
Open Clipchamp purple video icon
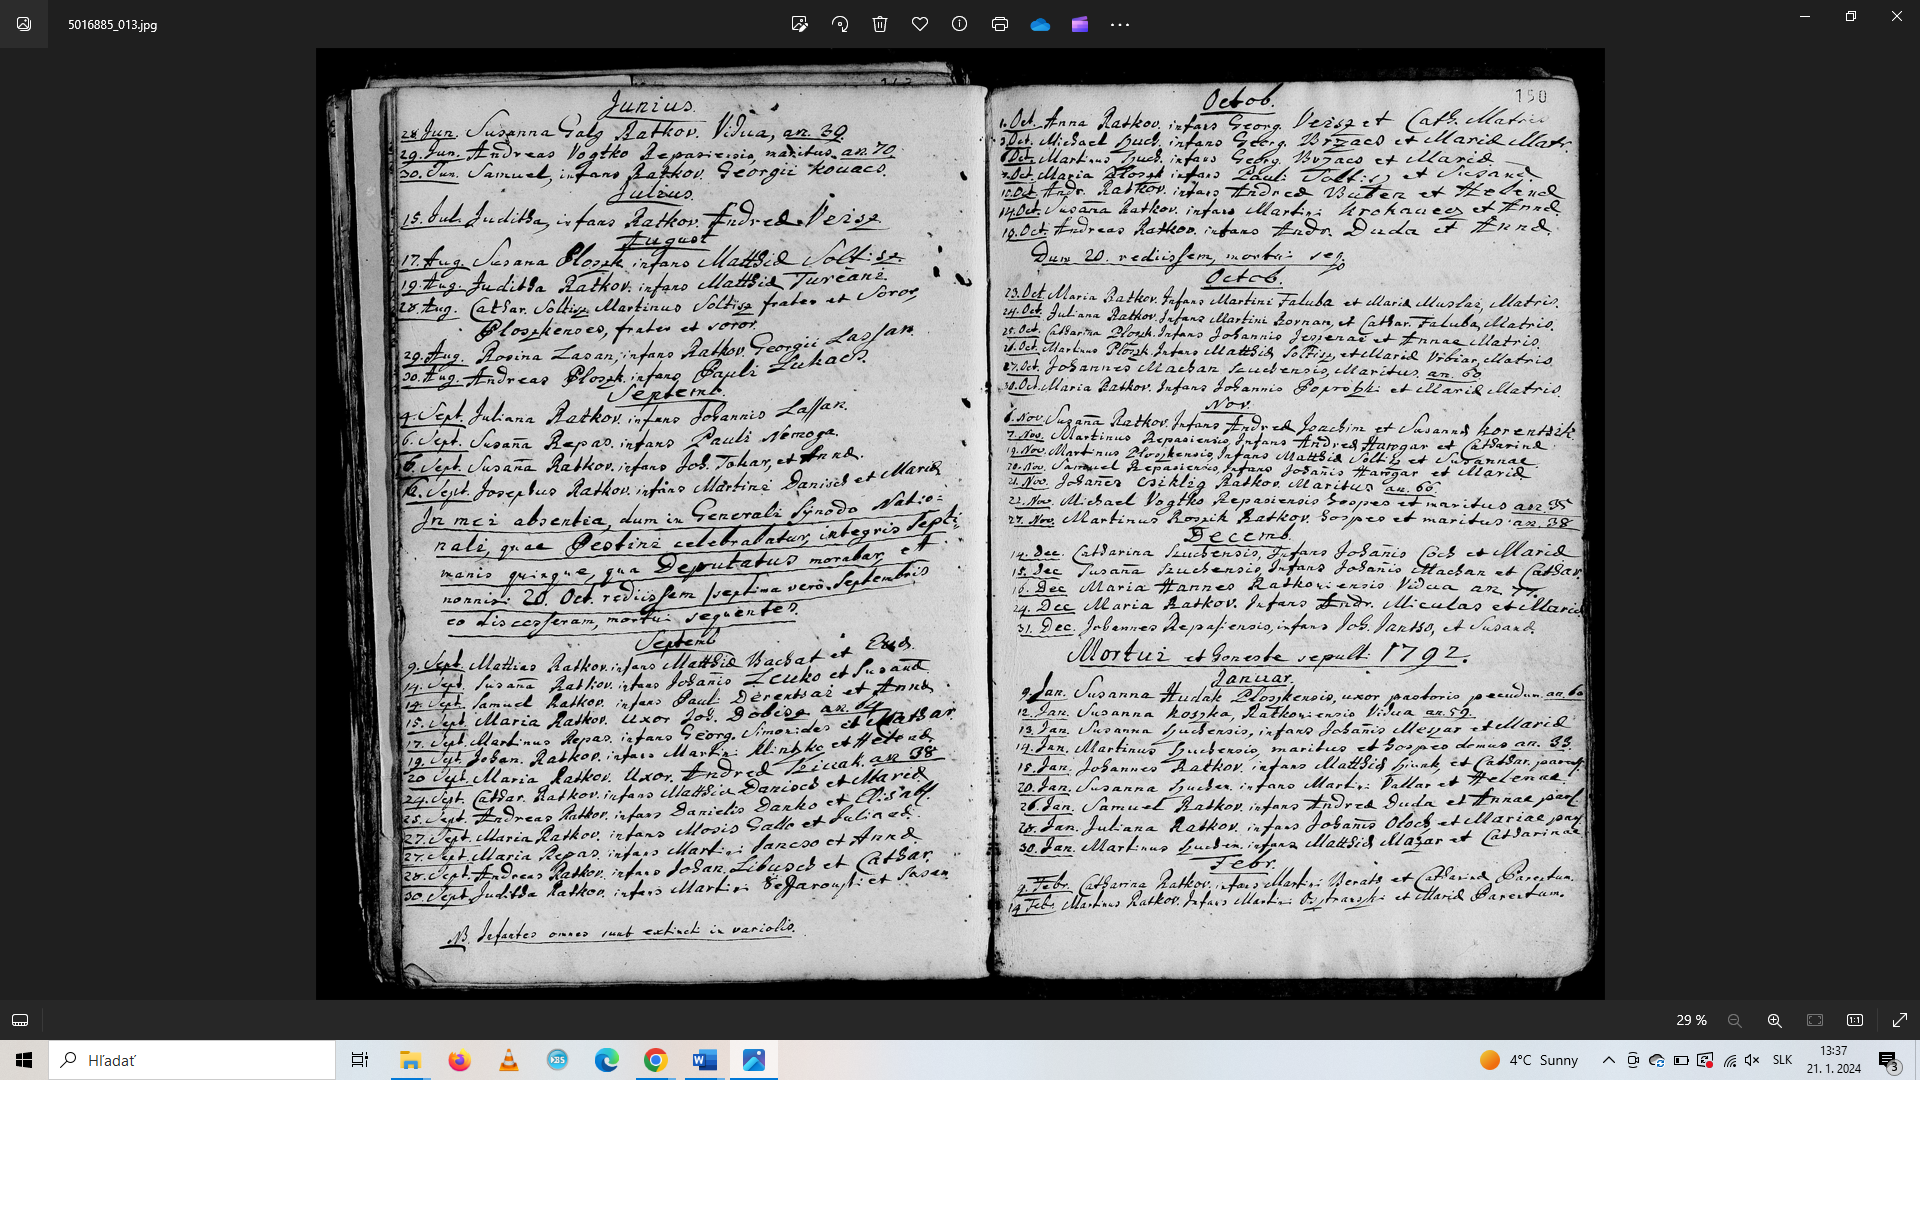click(x=1080, y=24)
